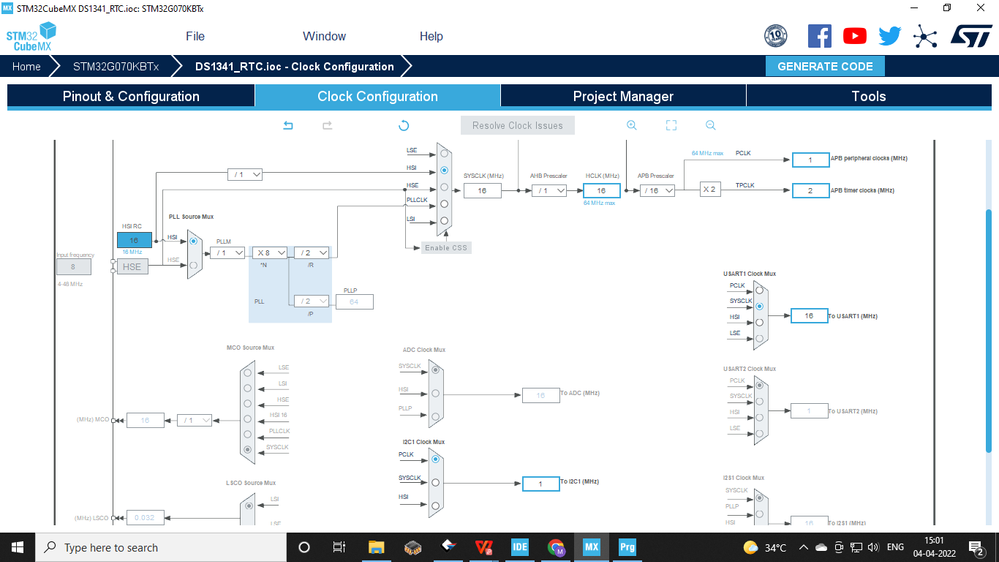Viewport: 999px width, 562px height.
Task: Select HSI in I2C1 Clock Mux
Action: click(436, 506)
